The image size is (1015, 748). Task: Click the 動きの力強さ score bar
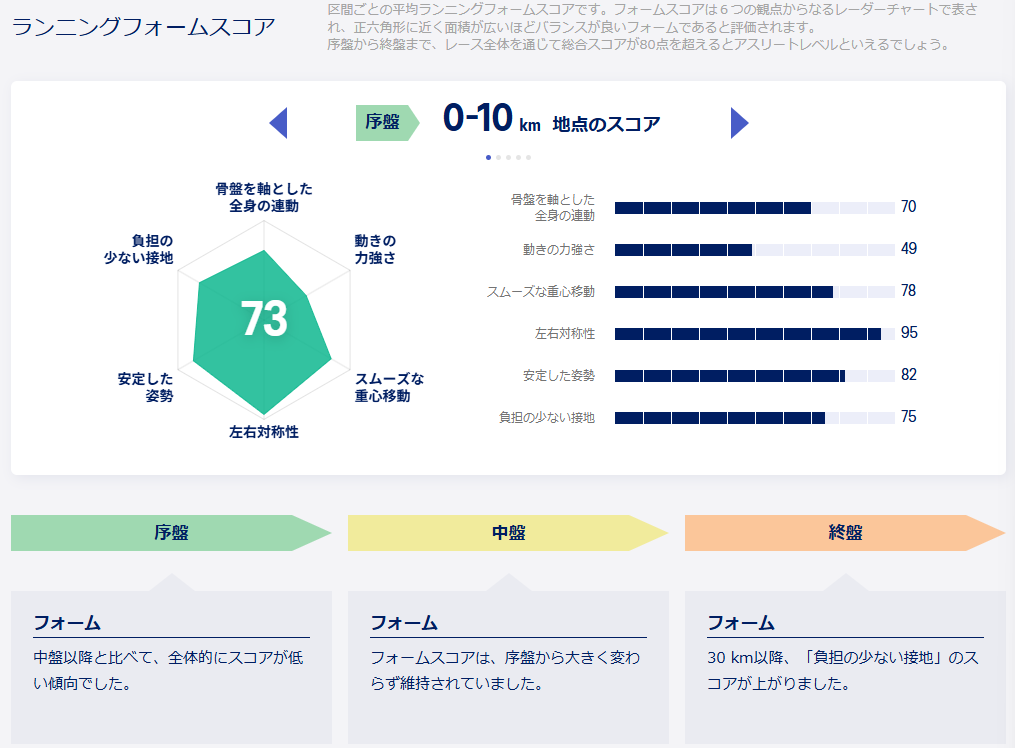[x=754, y=249]
